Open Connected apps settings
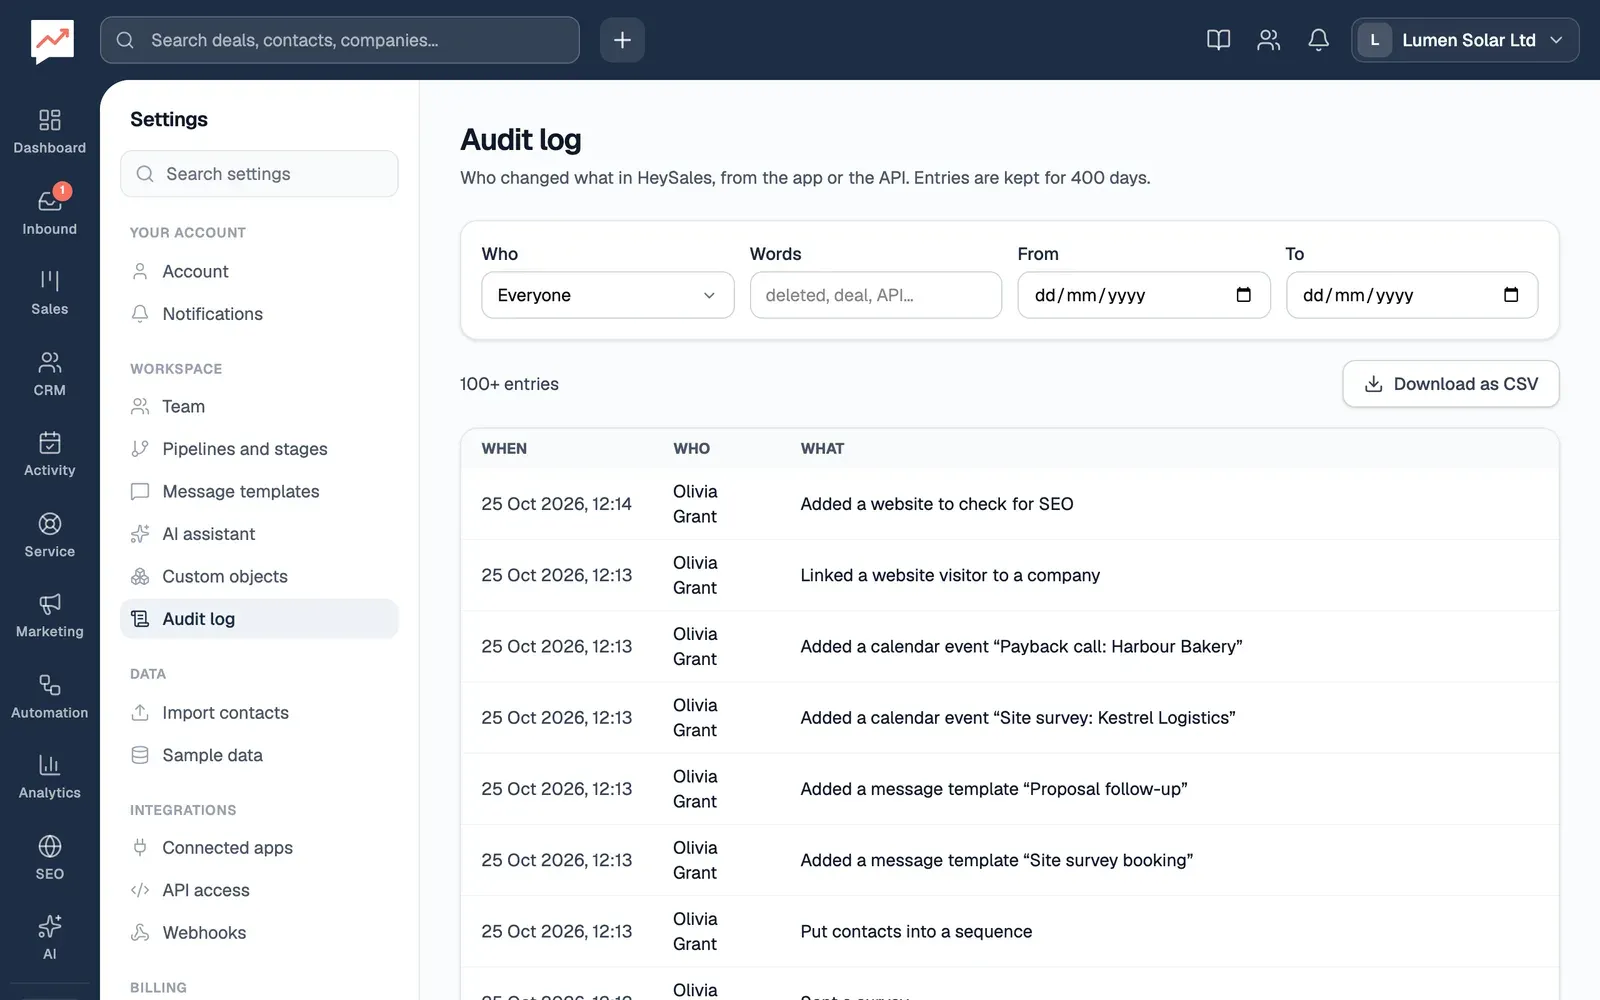Screen dimensions: 1600x1000 pyautogui.click(x=259, y=848)
